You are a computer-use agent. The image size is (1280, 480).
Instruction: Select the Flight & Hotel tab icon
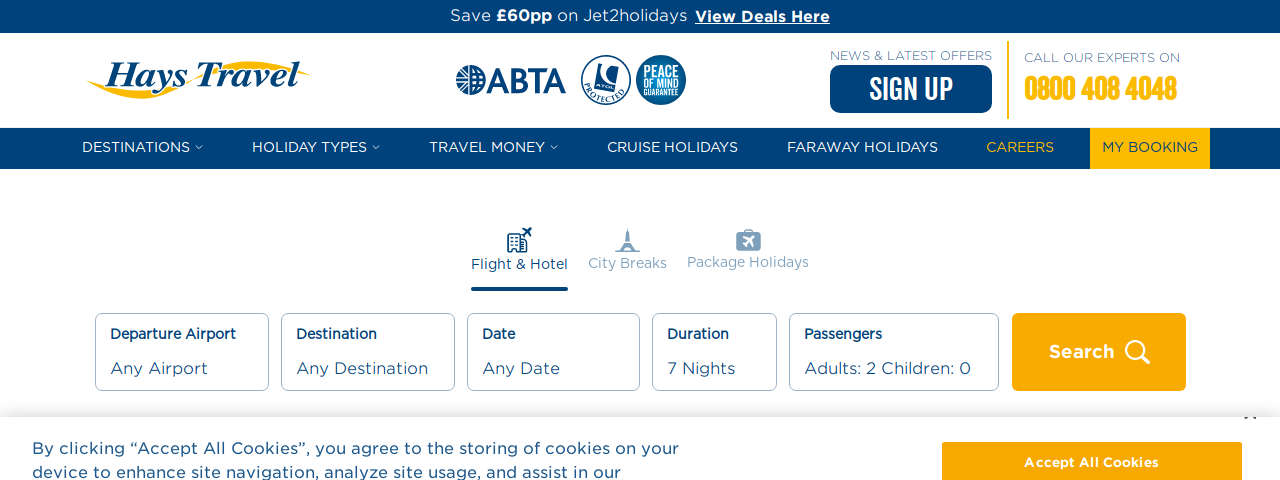[519, 240]
